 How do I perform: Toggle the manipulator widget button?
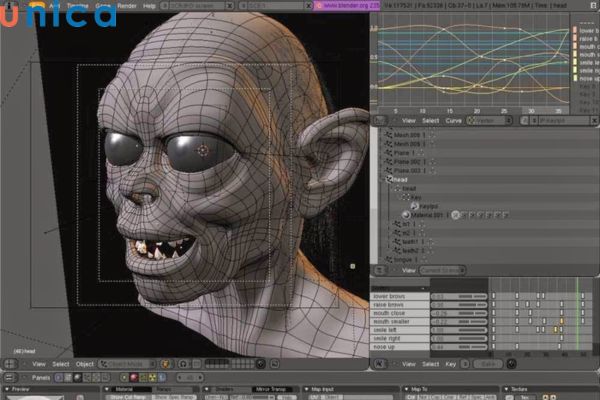196,364
